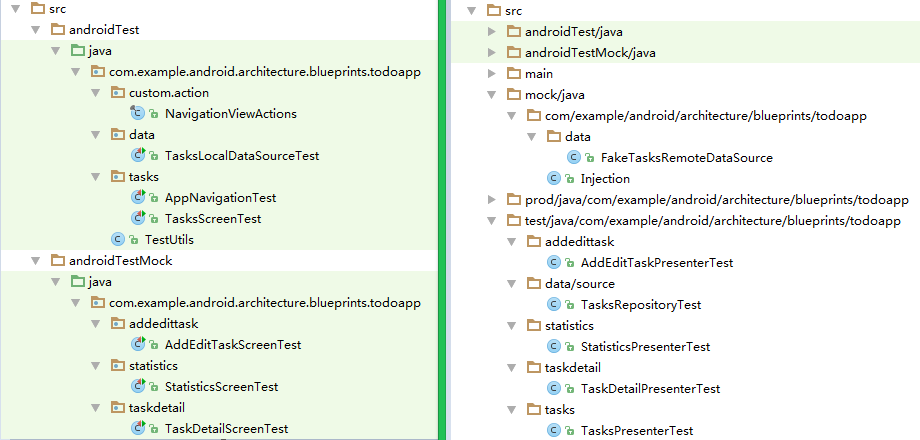Select AddEditTaskPresenterTest file
Screen dimensions: 920x440
[x=656, y=262]
